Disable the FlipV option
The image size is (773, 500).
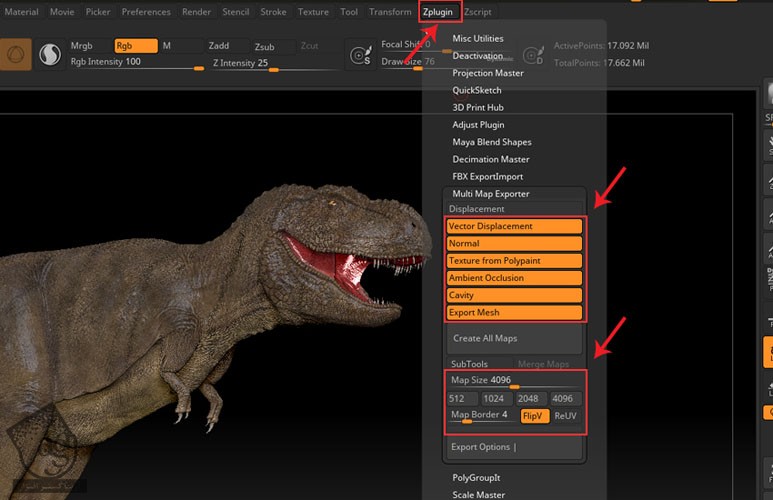click(534, 415)
